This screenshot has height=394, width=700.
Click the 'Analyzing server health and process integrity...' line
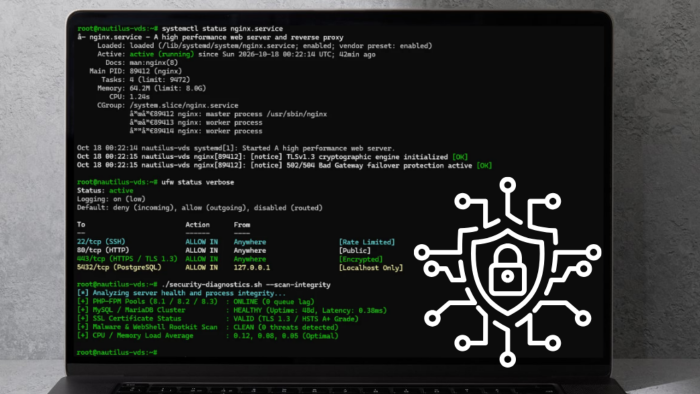click(x=189, y=293)
